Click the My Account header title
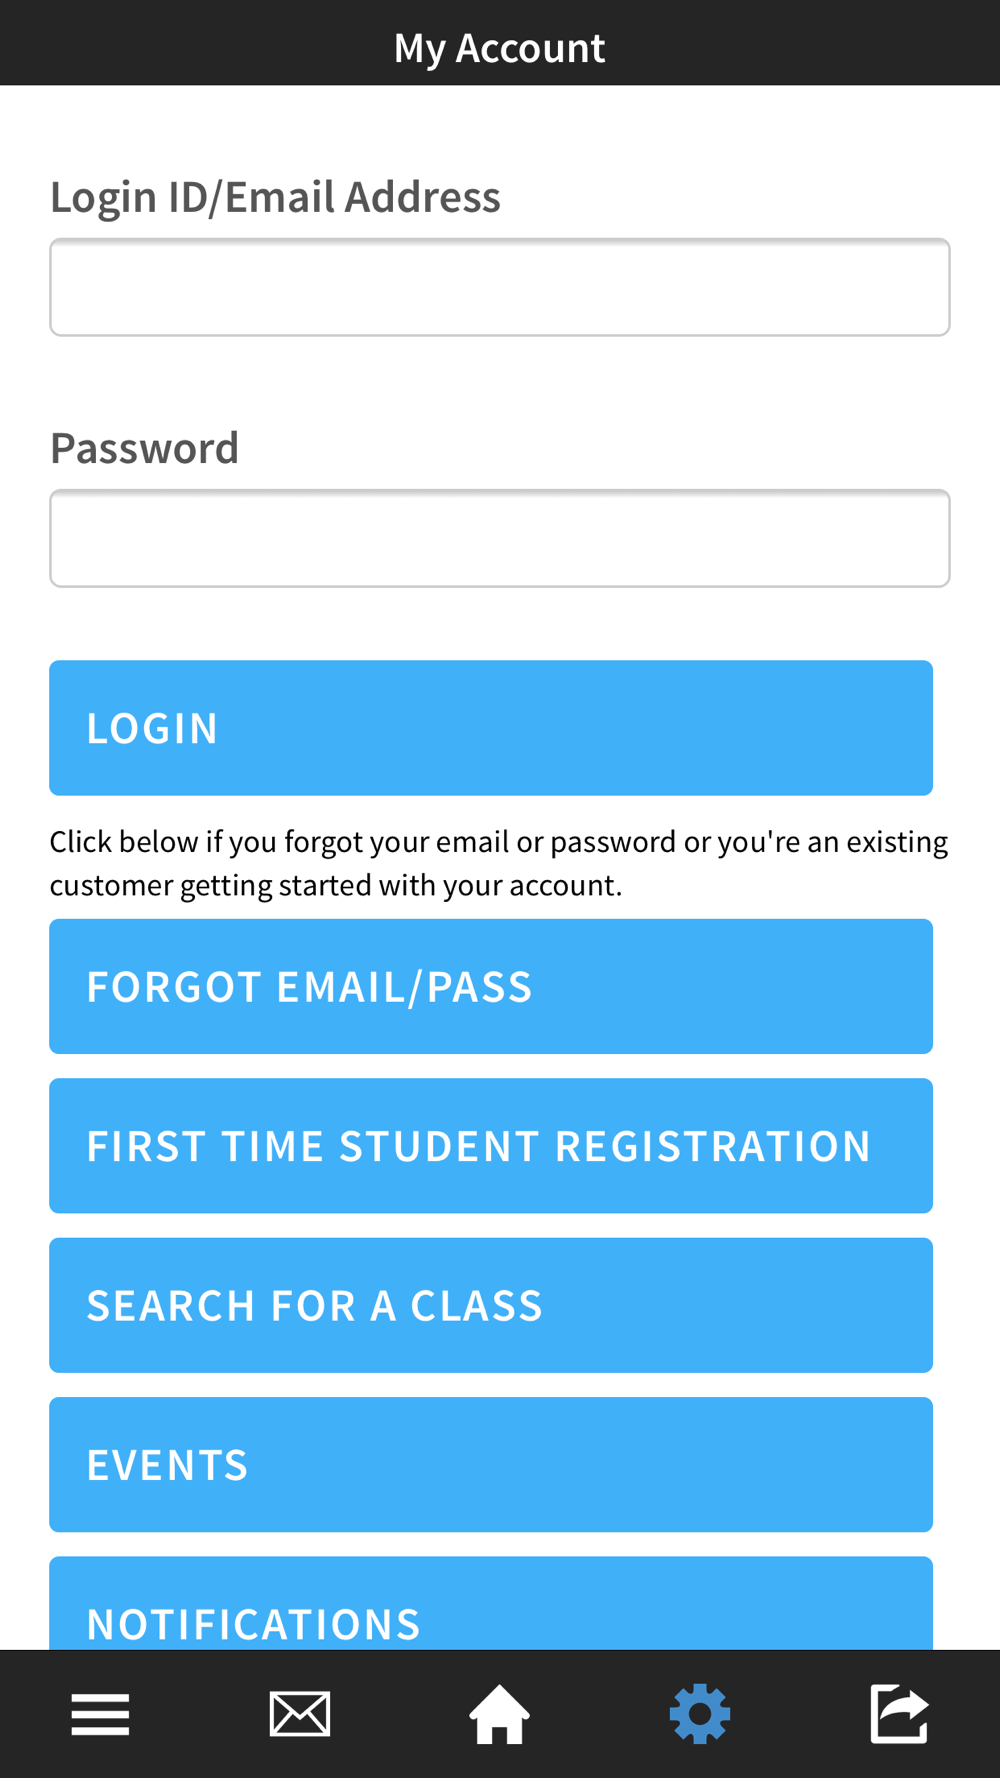Image resolution: width=1000 pixels, height=1778 pixels. tap(499, 48)
